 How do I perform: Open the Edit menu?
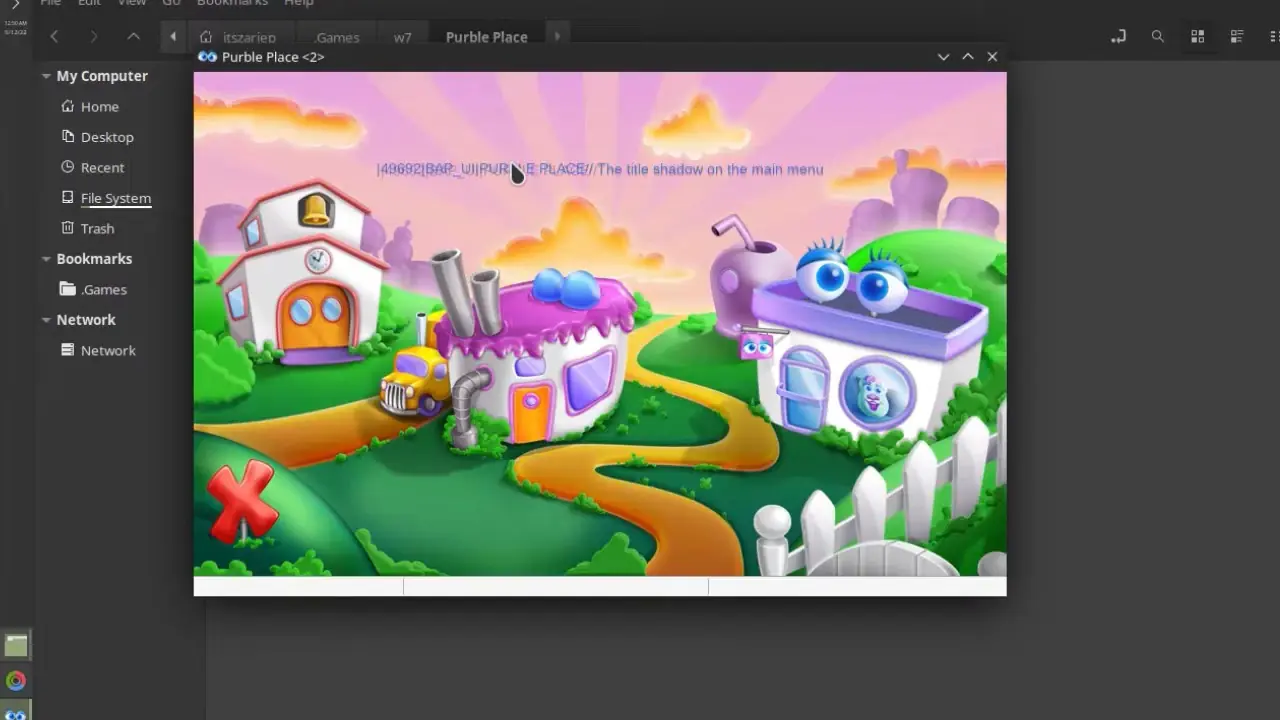click(89, 3)
